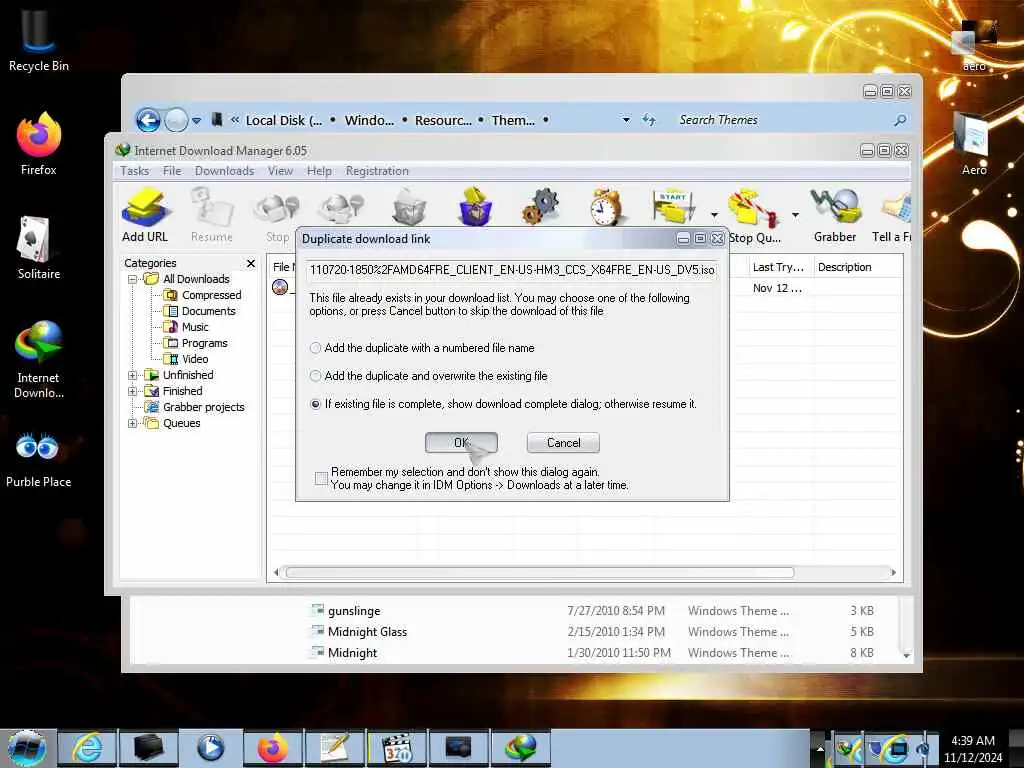Click the Start Queue toolbar icon
Screen dimensions: 1024x768
point(675,206)
